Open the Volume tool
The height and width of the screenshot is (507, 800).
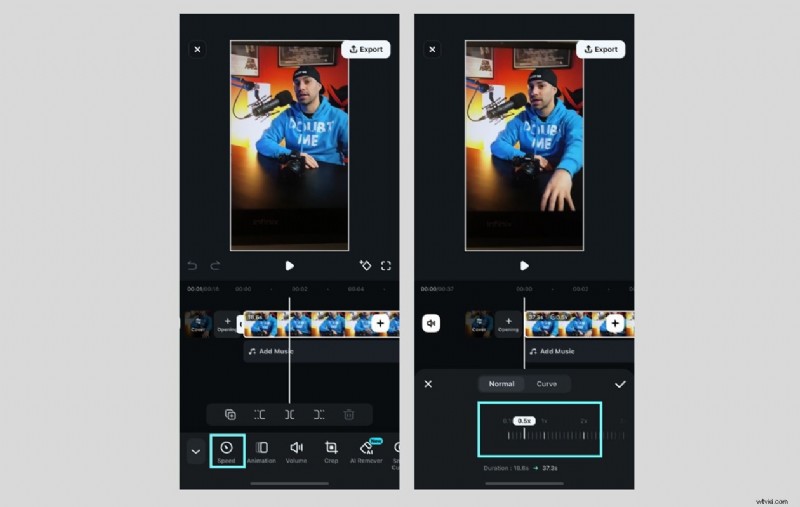(296, 449)
